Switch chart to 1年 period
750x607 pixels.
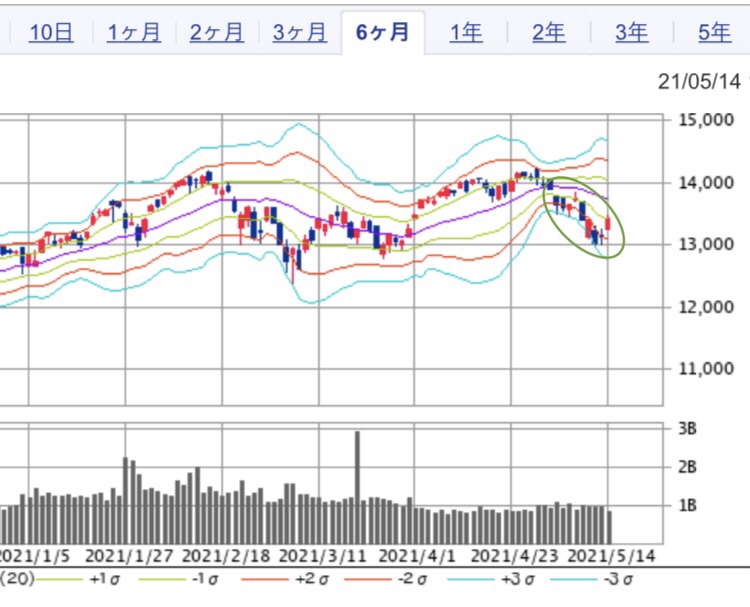[x=465, y=33]
